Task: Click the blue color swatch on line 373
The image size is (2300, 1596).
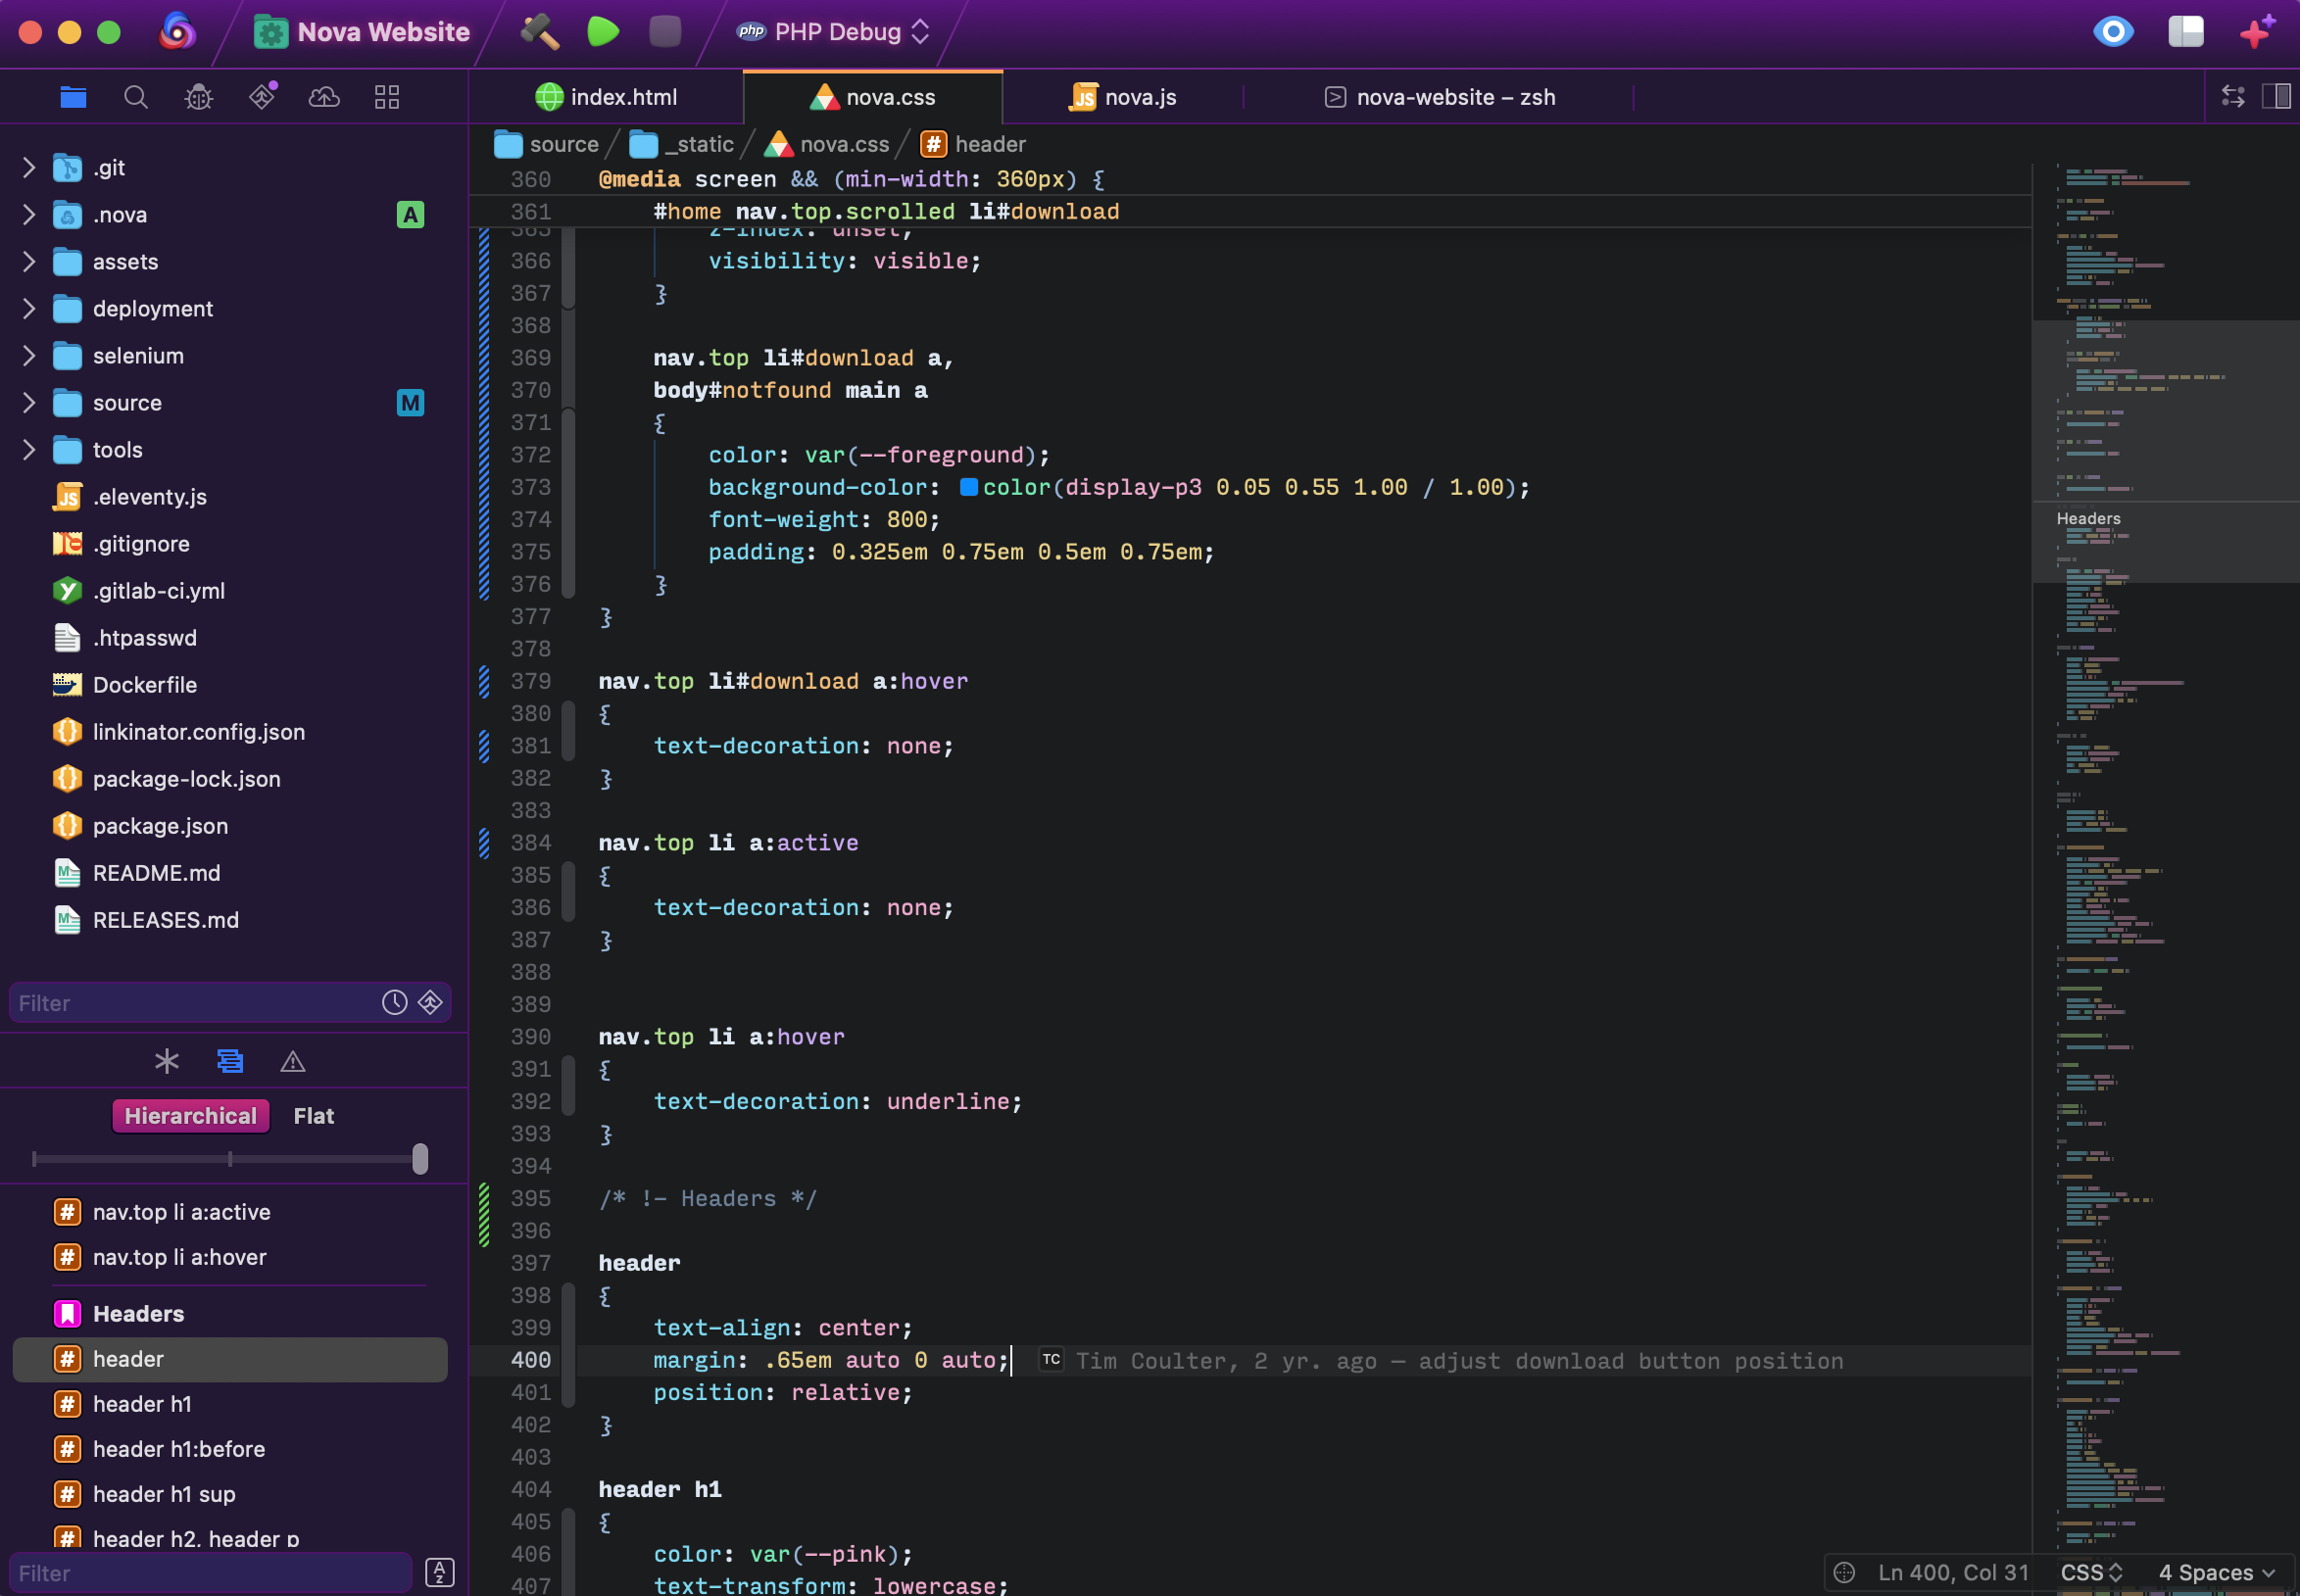Action: click(x=968, y=487)
